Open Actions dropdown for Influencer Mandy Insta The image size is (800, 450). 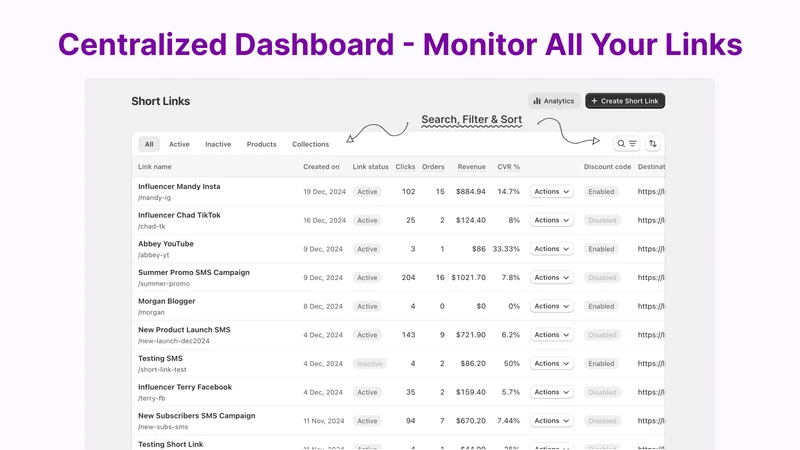(552, 191)
